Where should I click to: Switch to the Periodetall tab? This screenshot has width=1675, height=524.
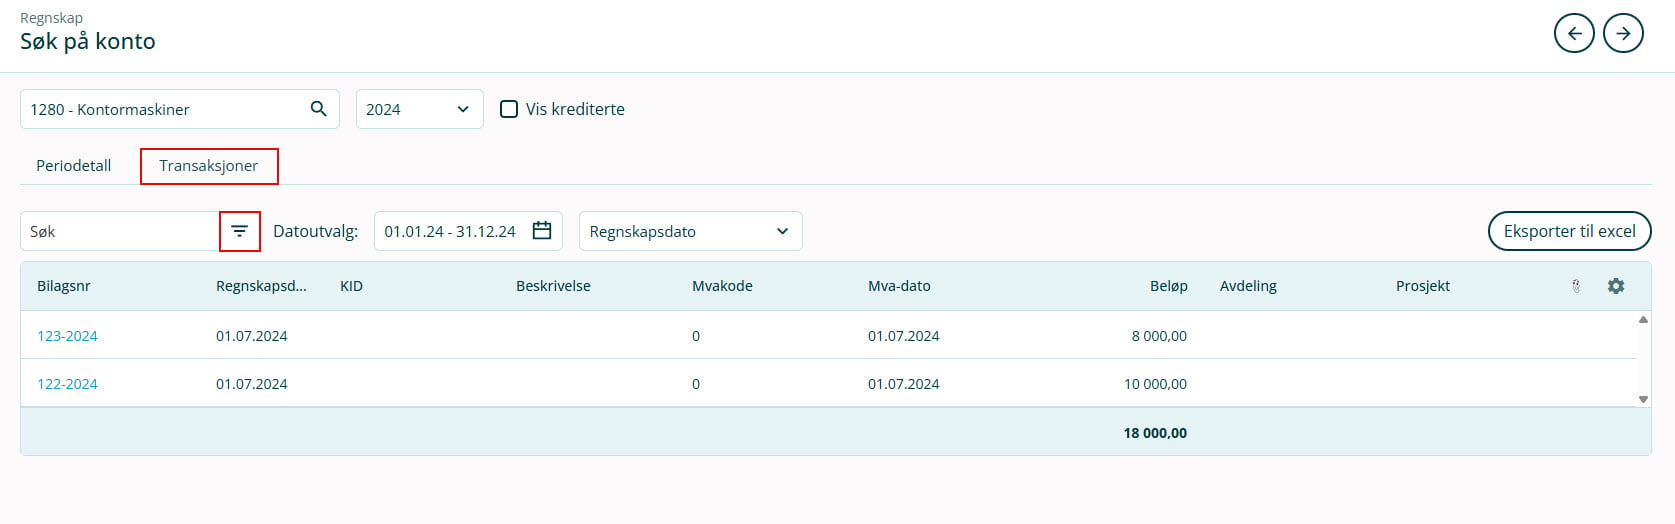click(x=74, y=166)
